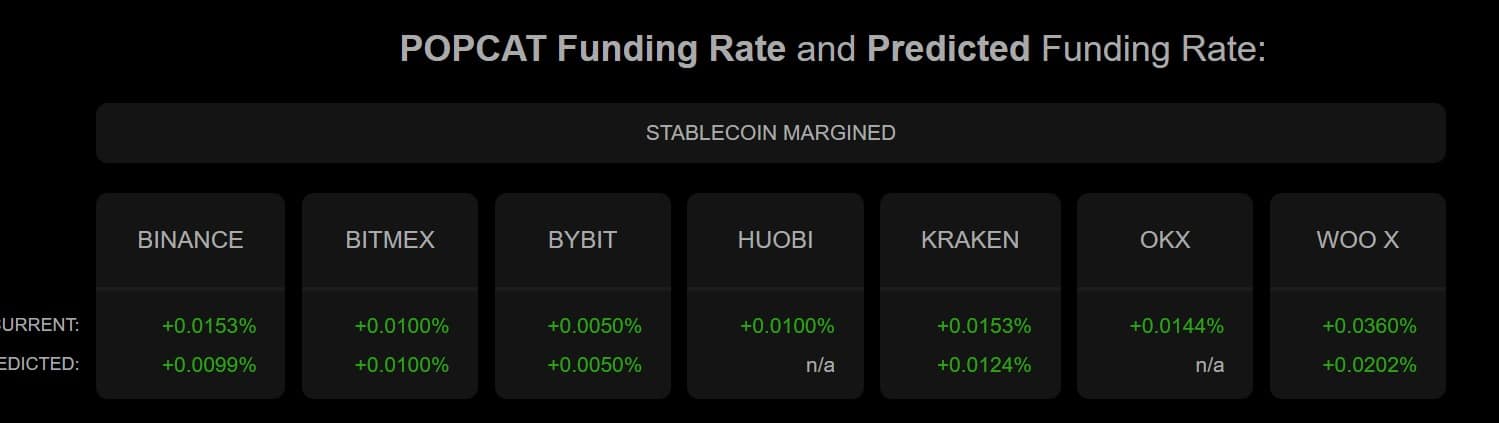Click the WOO X exchange header
The image size is (1499, 423).
point(1357,240)
